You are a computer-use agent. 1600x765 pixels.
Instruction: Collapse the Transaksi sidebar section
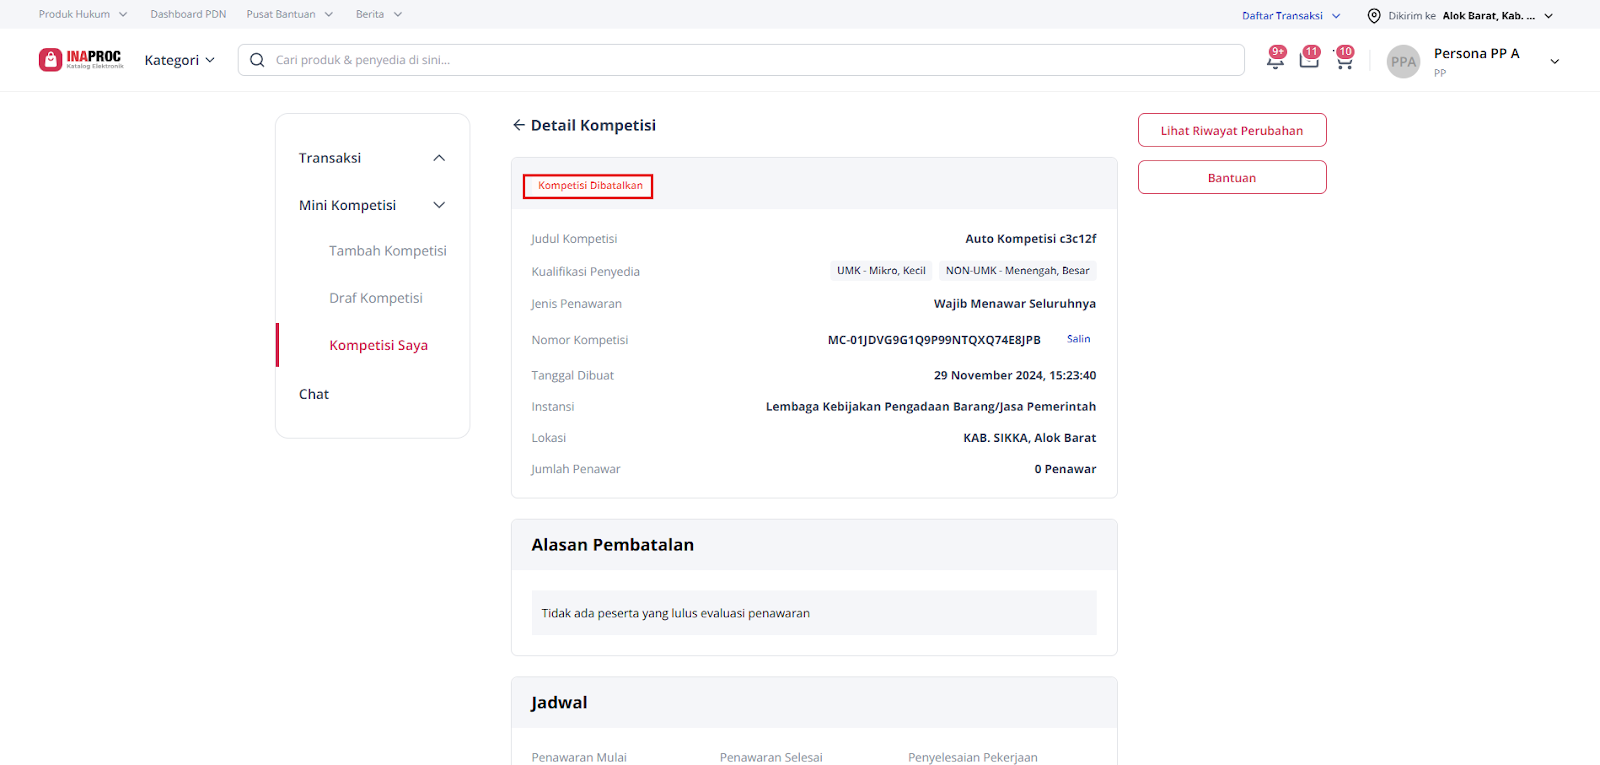(x=438, y=158)
